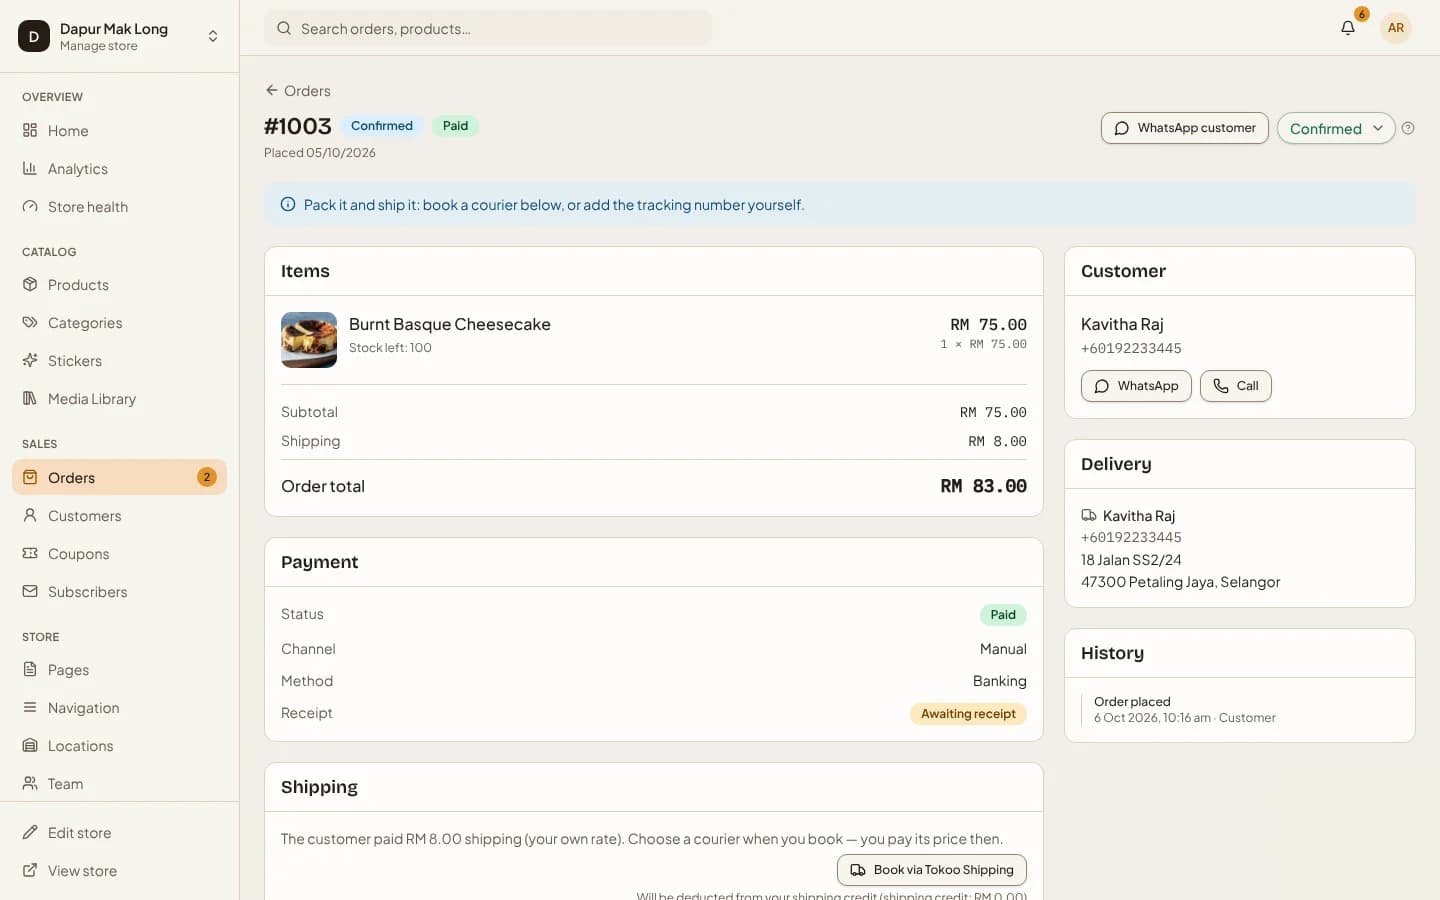Book via Tokoo Shipping
This screenshot has height=900, width=1440.
pos(932,870)
